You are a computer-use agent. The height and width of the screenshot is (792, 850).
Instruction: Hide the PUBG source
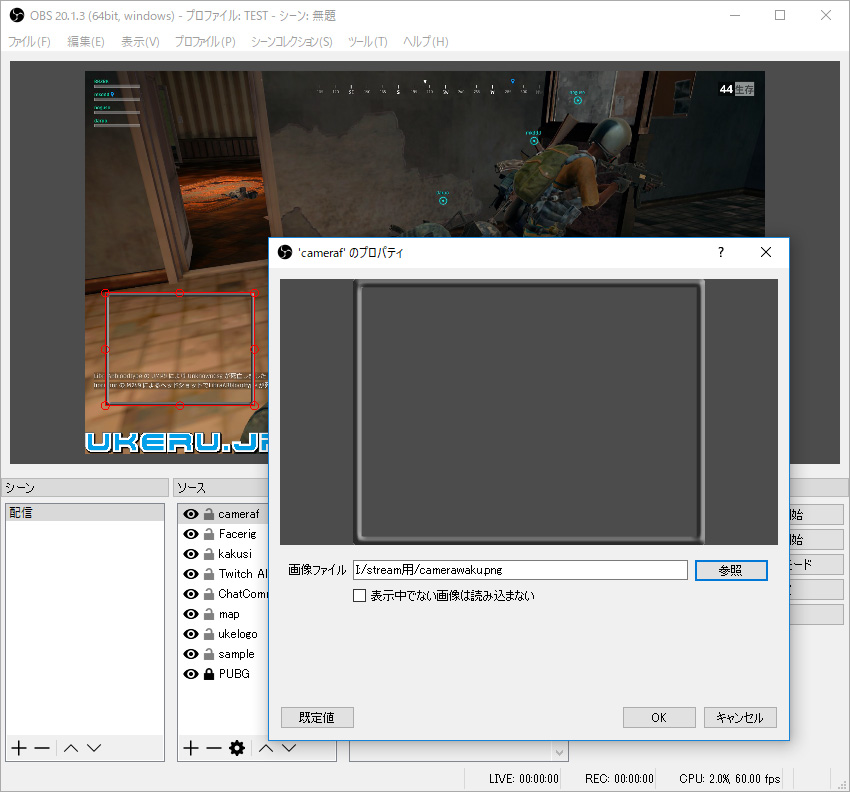pos(190,674)
